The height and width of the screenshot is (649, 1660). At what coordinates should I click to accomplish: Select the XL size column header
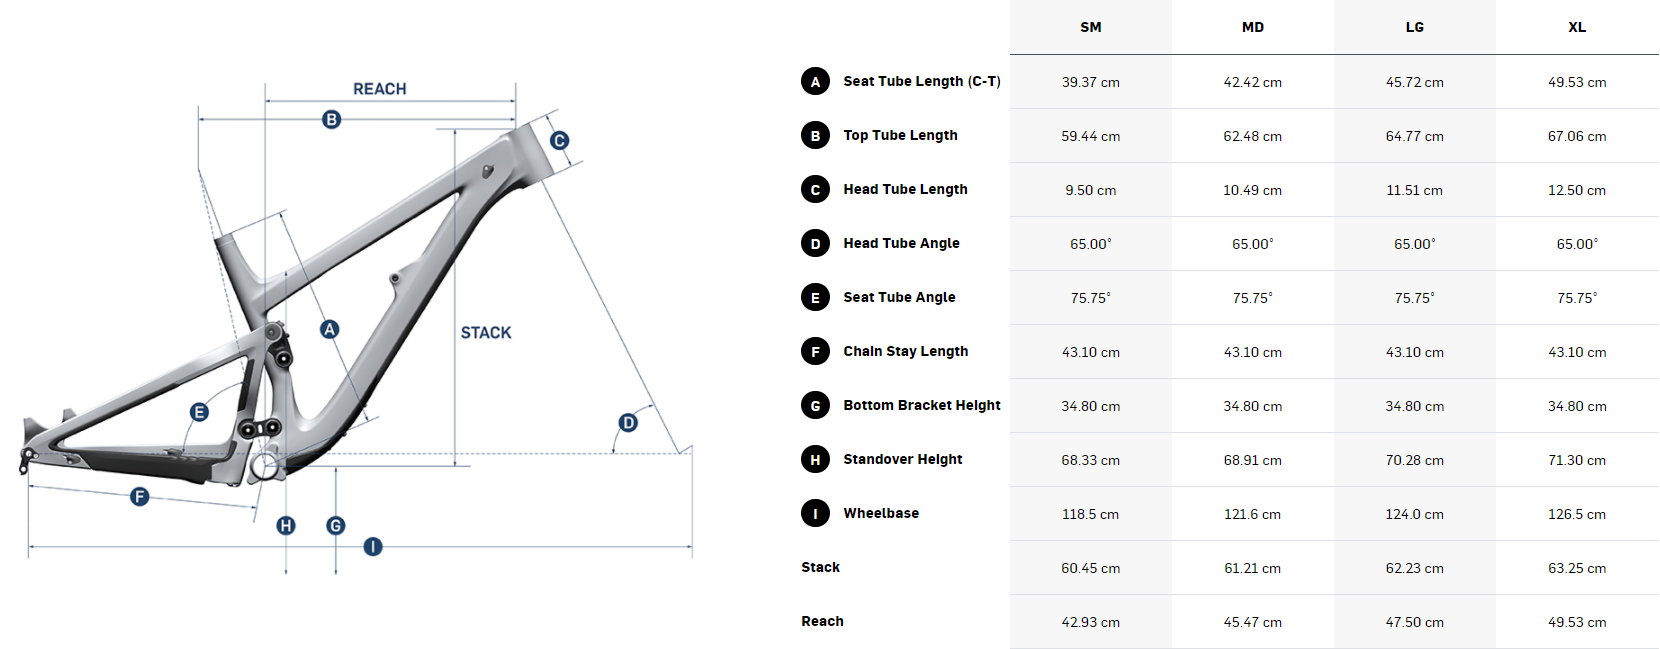point(1577,28)
